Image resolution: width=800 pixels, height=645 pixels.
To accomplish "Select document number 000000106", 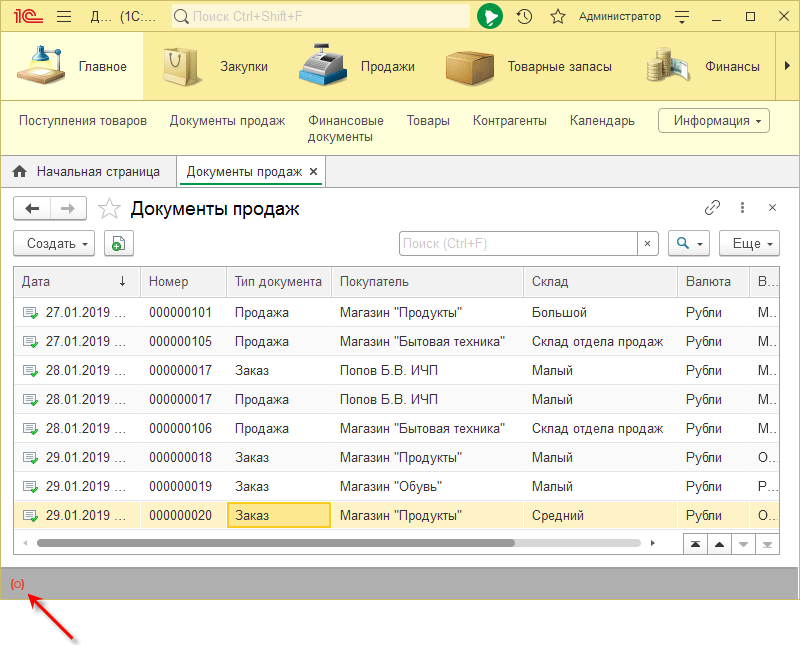I will pos(181,428).
